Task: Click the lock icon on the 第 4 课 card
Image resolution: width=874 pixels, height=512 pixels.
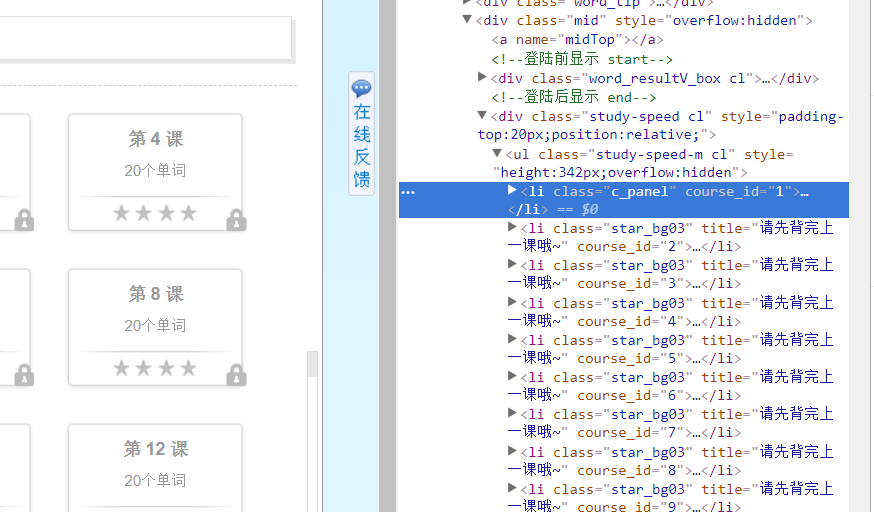Action: coord(236,220)
